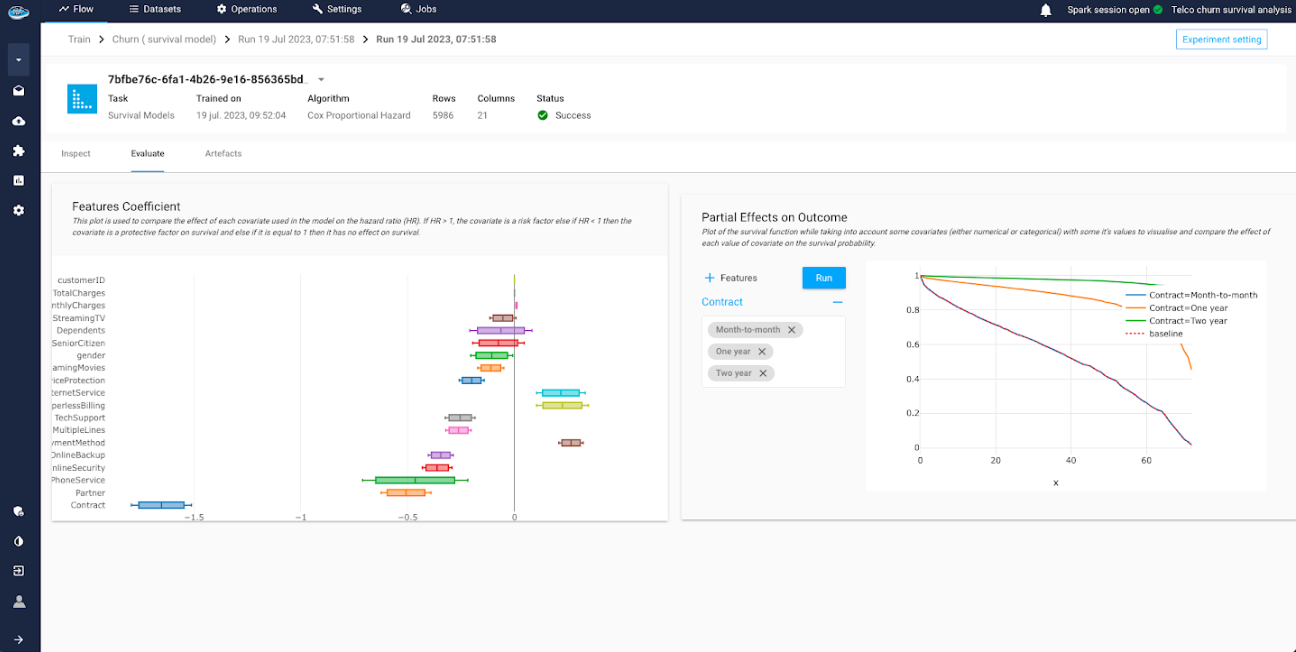Click the logout icon in sidebar
The image size is (1296, 652).
pyautogui.click(x=19, y=571)
